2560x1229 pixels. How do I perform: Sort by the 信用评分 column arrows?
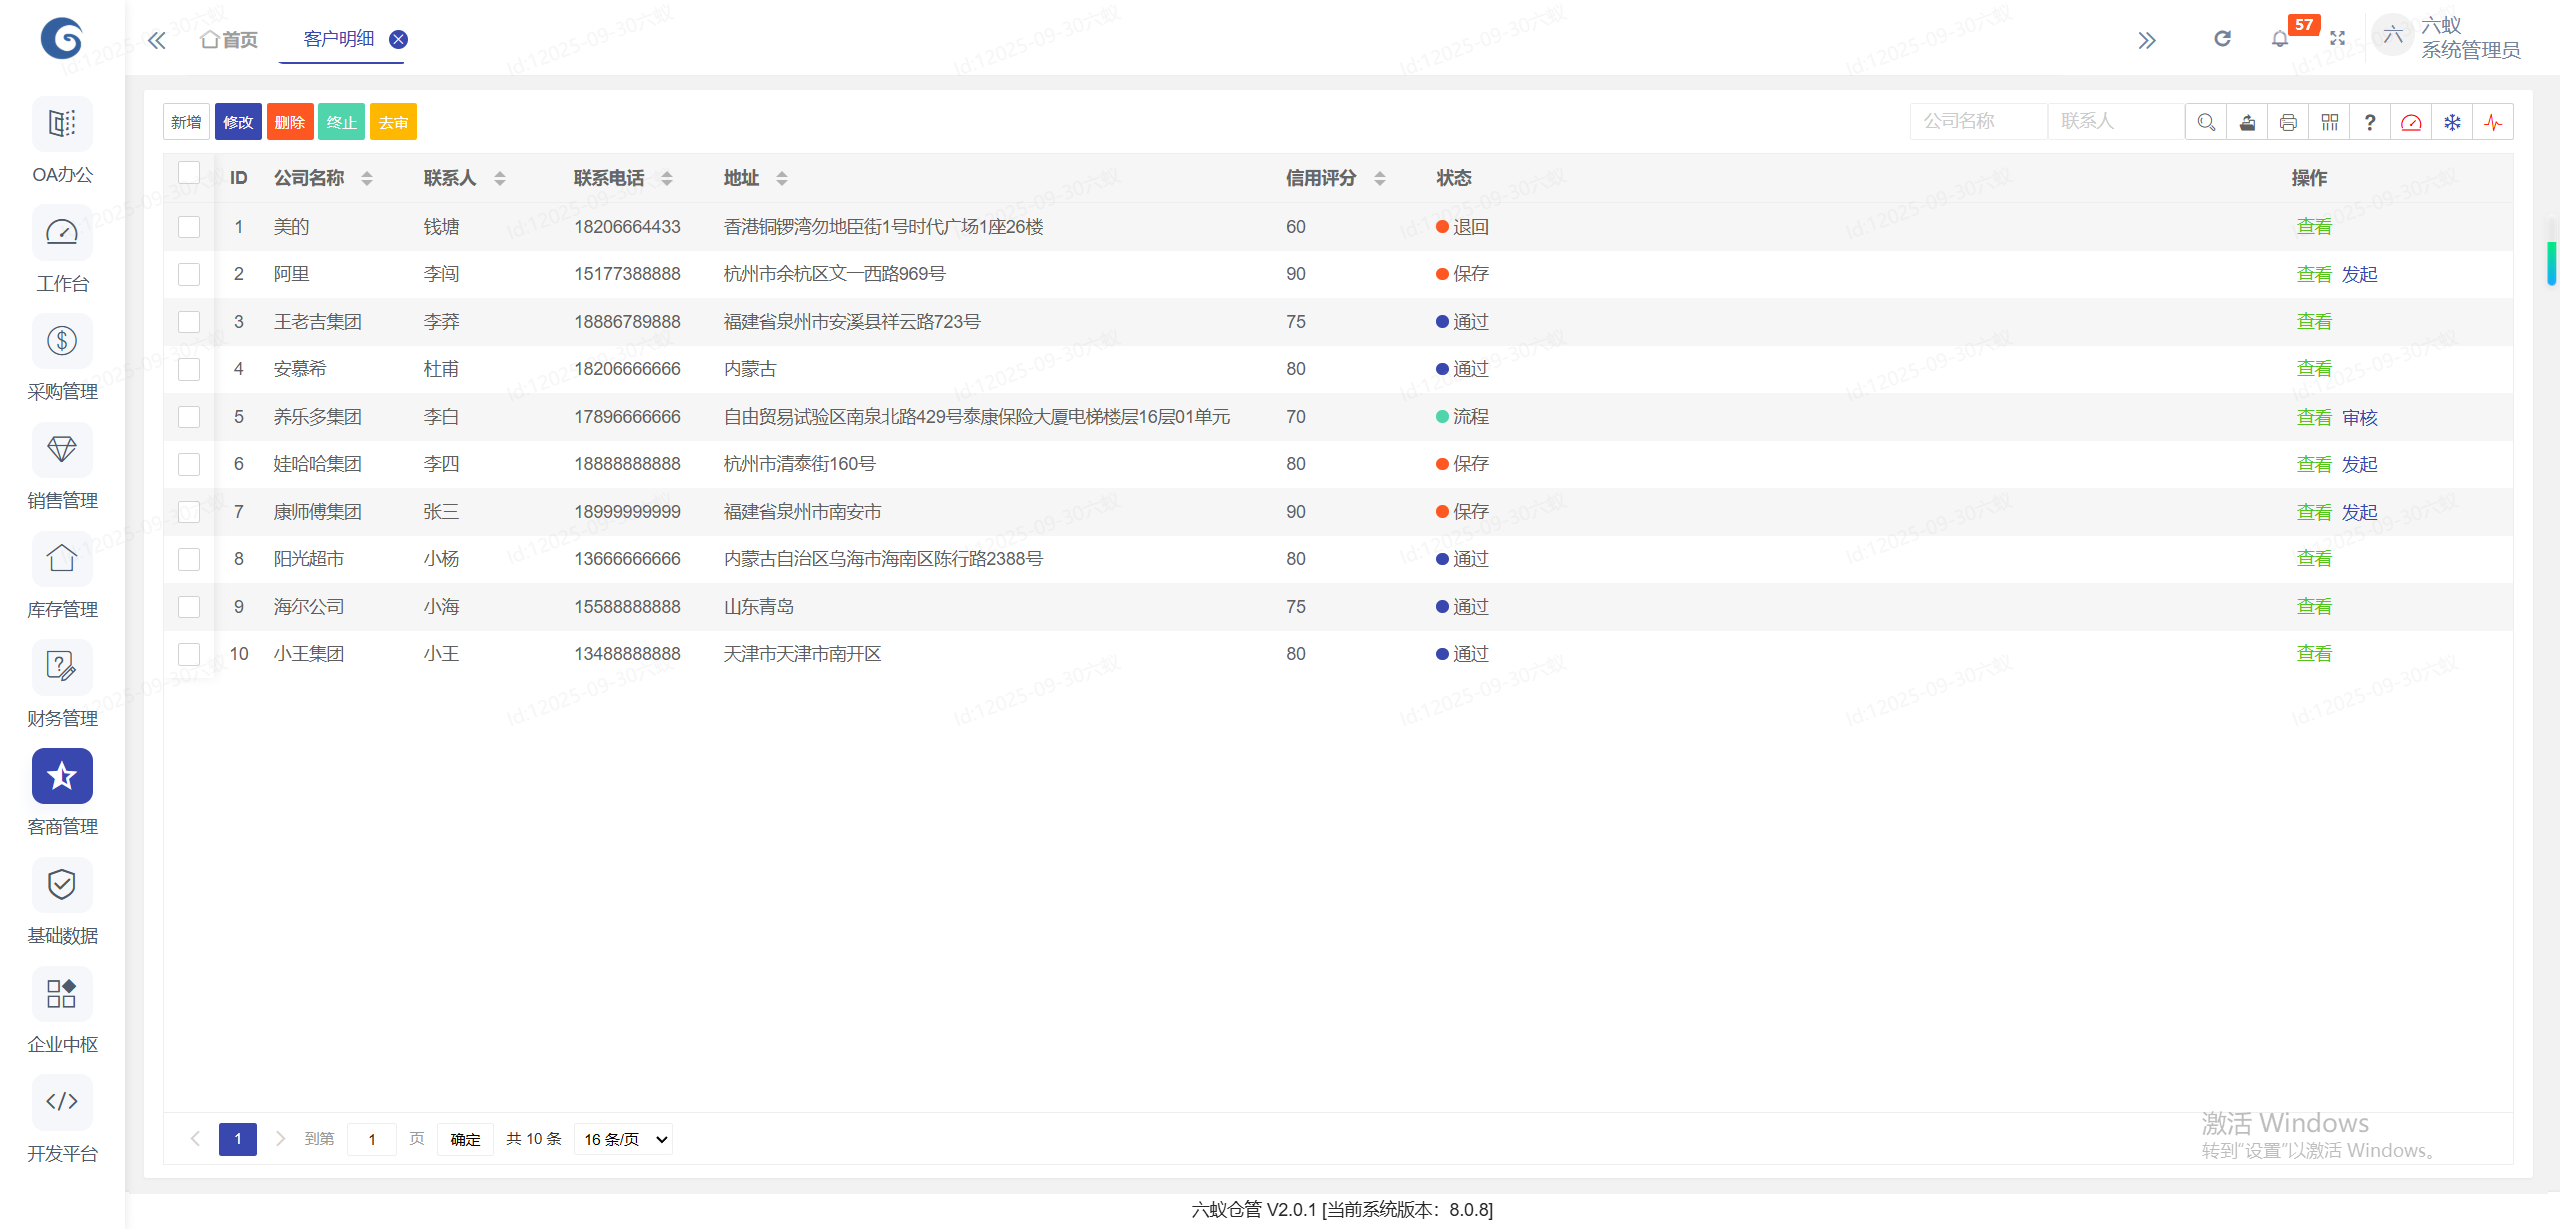click(1380, 178)
